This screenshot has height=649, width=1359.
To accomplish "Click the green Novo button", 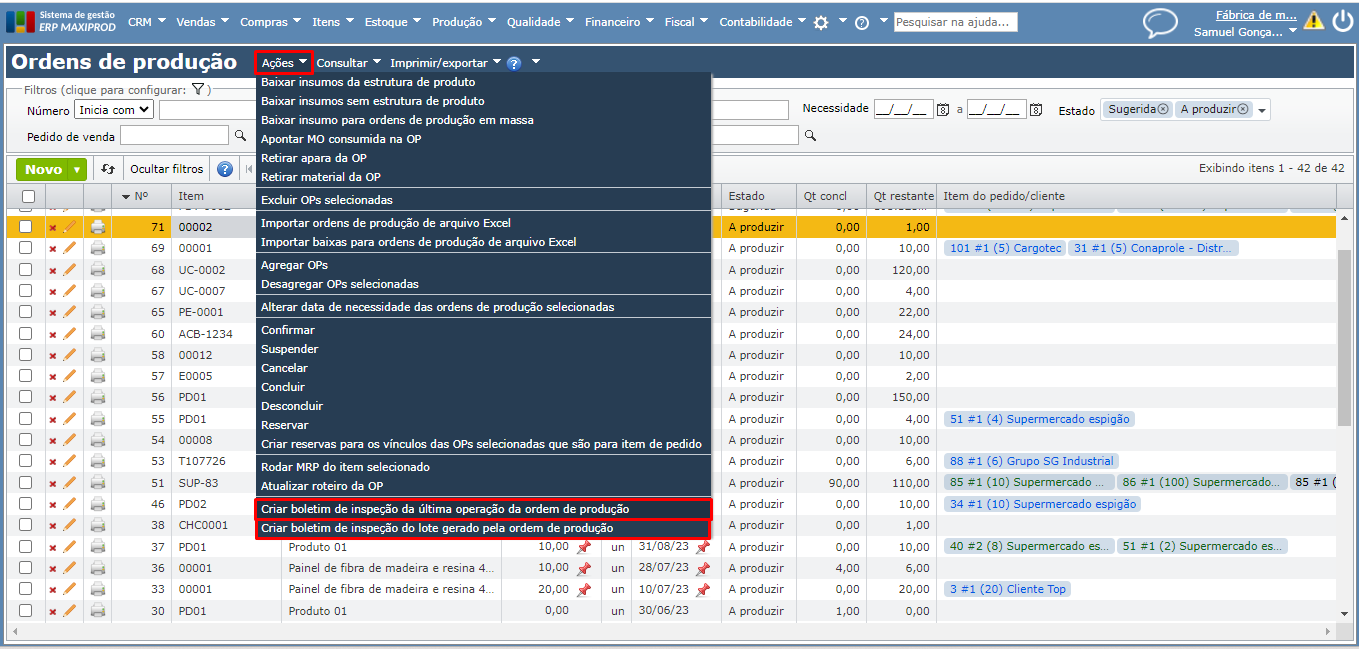I will [44, 169].
